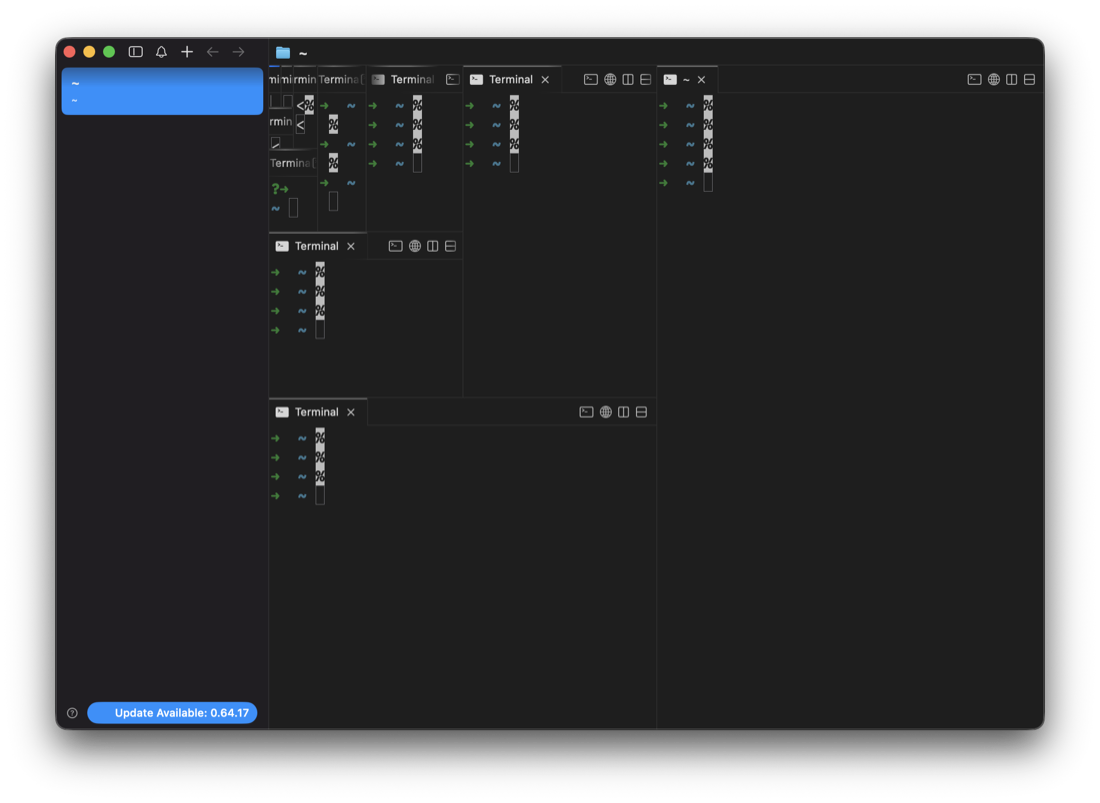Close Terminal tab in top-center wide pane
This screenshot has width=1100, height=803.
pyautogui.click(x=545, y=80)
